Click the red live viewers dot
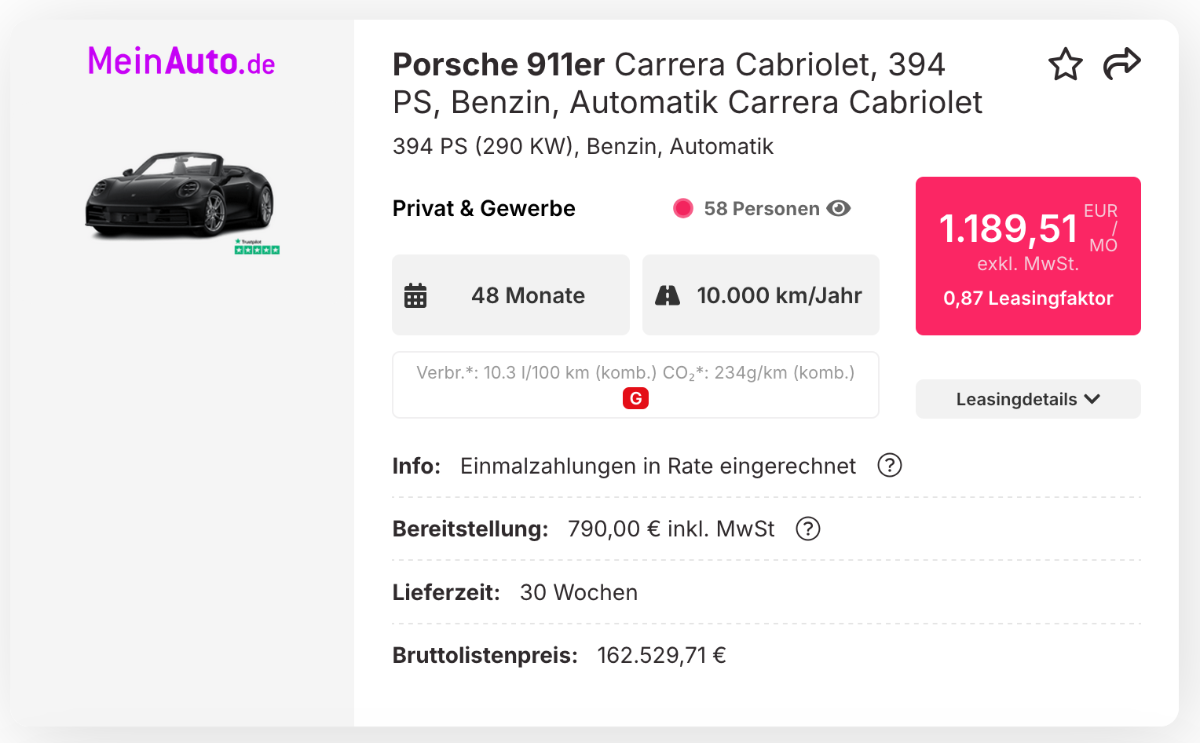The height and width of the screenshot is (743, 1200). (683, 209)
